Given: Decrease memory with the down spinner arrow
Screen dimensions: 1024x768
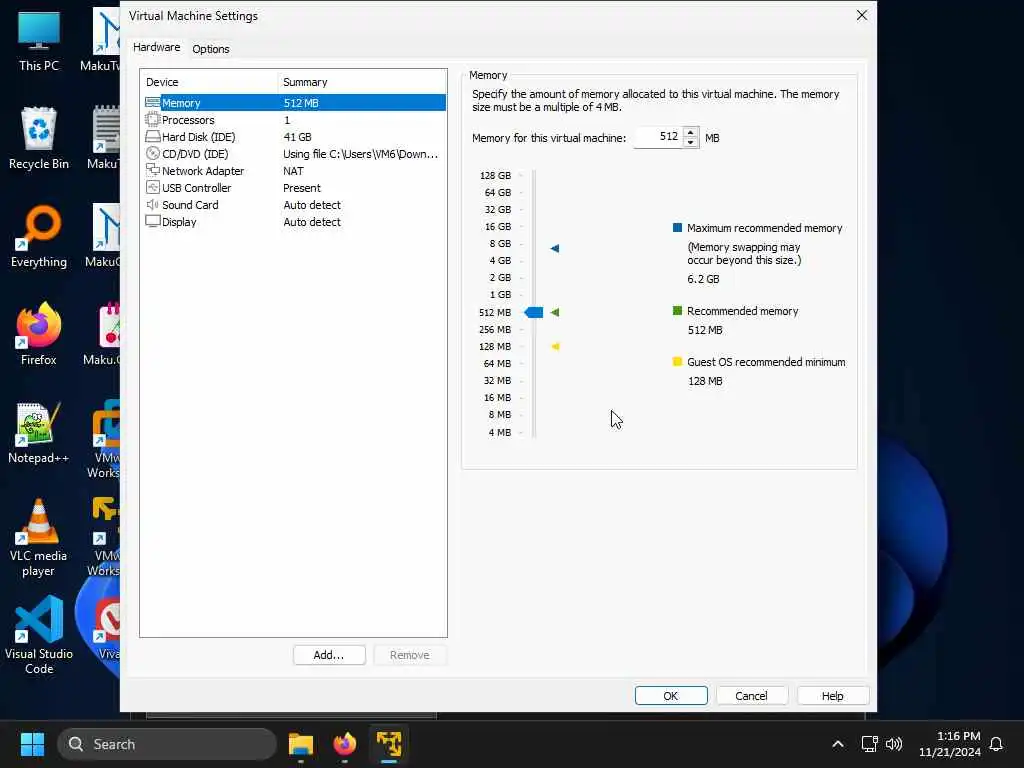Looking at the screenshot, I should (x=690, y=142).
